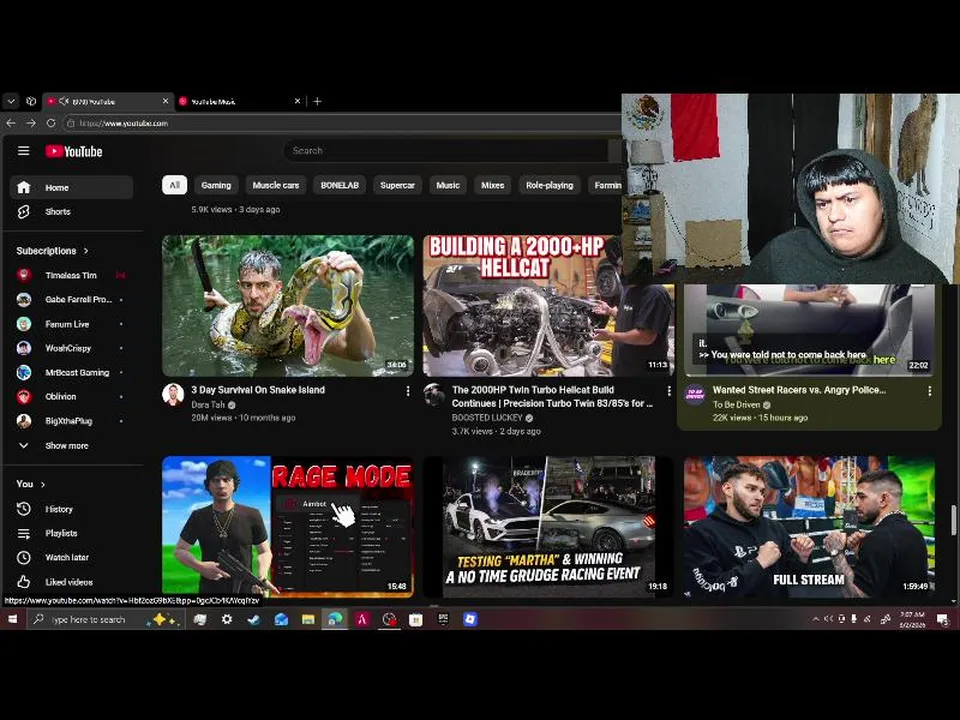The width and height of the screenshot is (960, 720).
Task: Open History in the sidebar
Action: [71, 509]
